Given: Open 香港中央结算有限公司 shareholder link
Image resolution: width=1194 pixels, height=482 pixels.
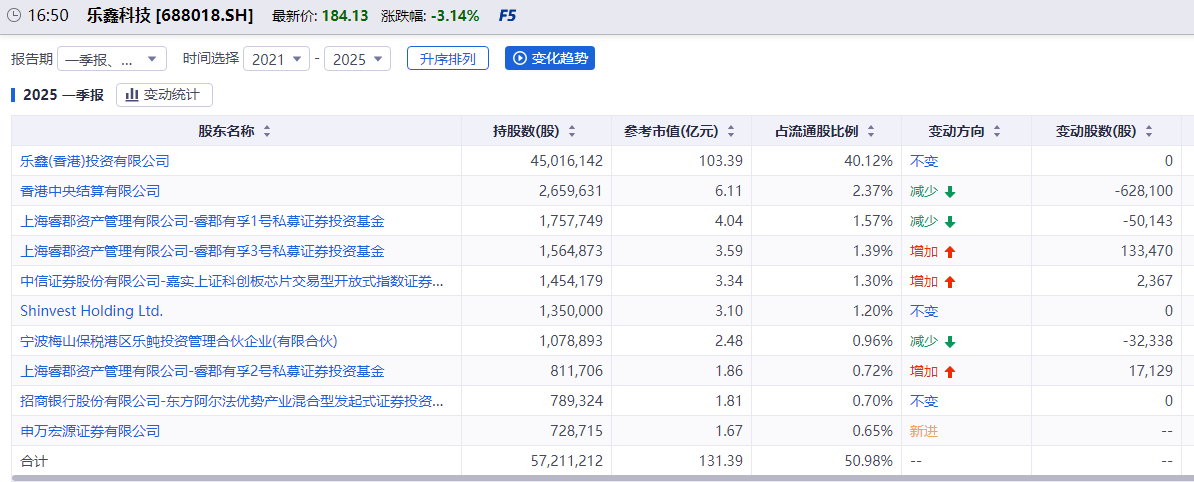Looking at the screenshot, I should (90, 191).
